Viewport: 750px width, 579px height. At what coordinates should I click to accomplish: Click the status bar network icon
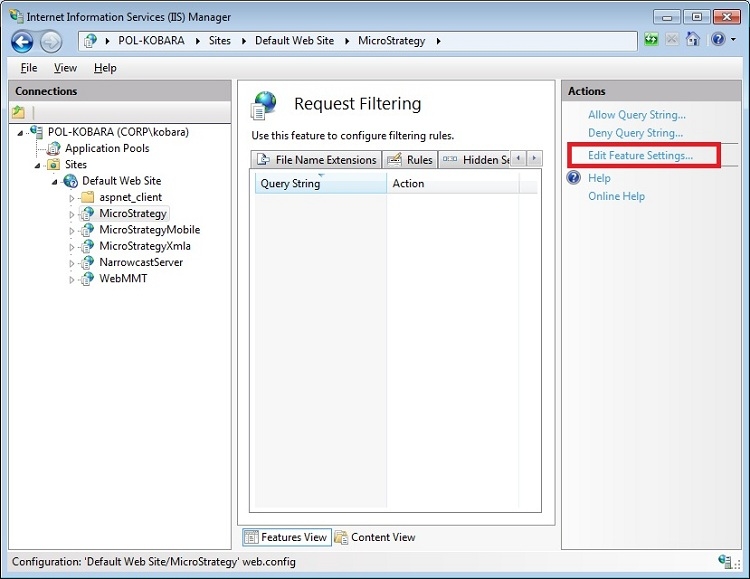point(725,562)
